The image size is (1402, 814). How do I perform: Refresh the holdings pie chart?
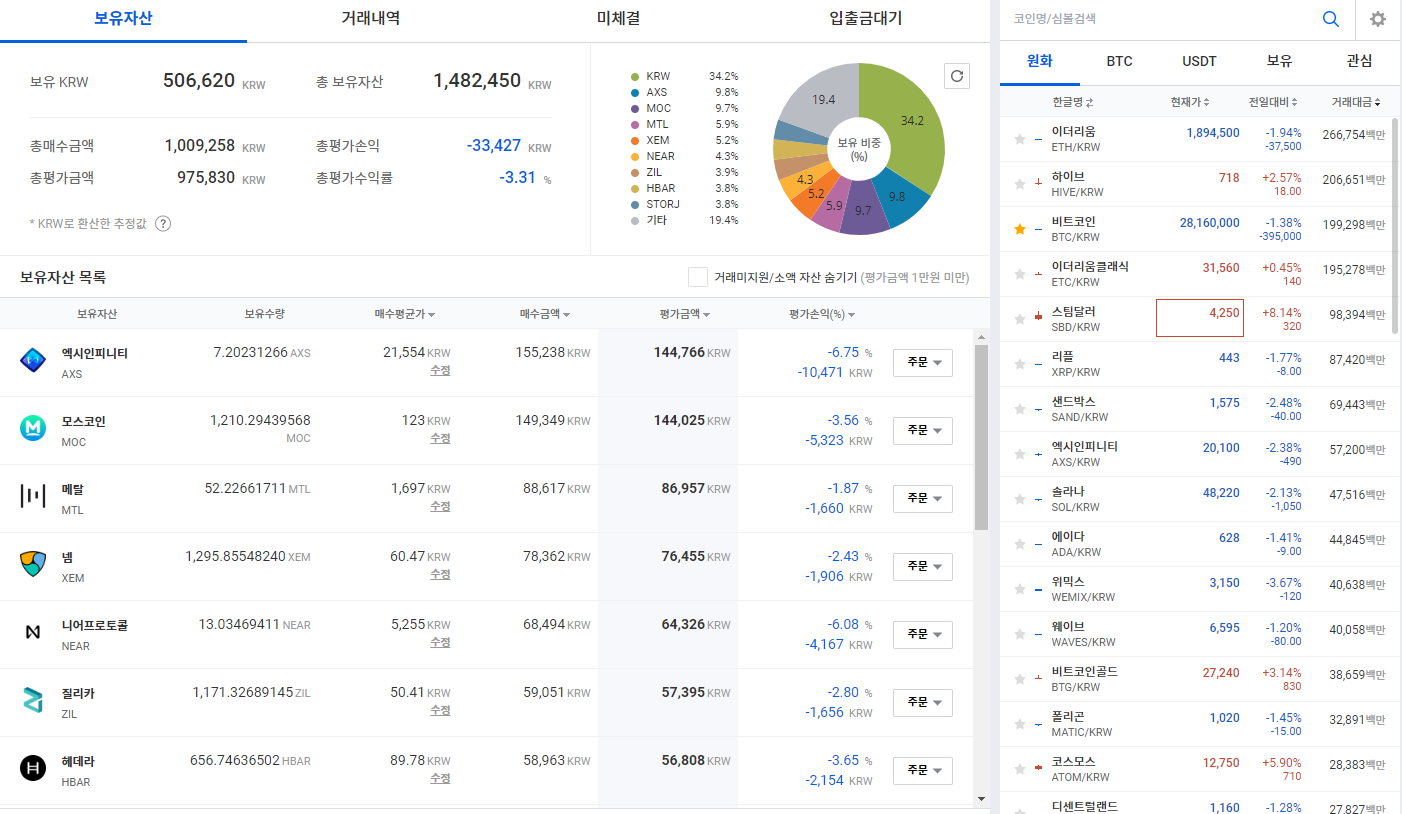(957, 76)
